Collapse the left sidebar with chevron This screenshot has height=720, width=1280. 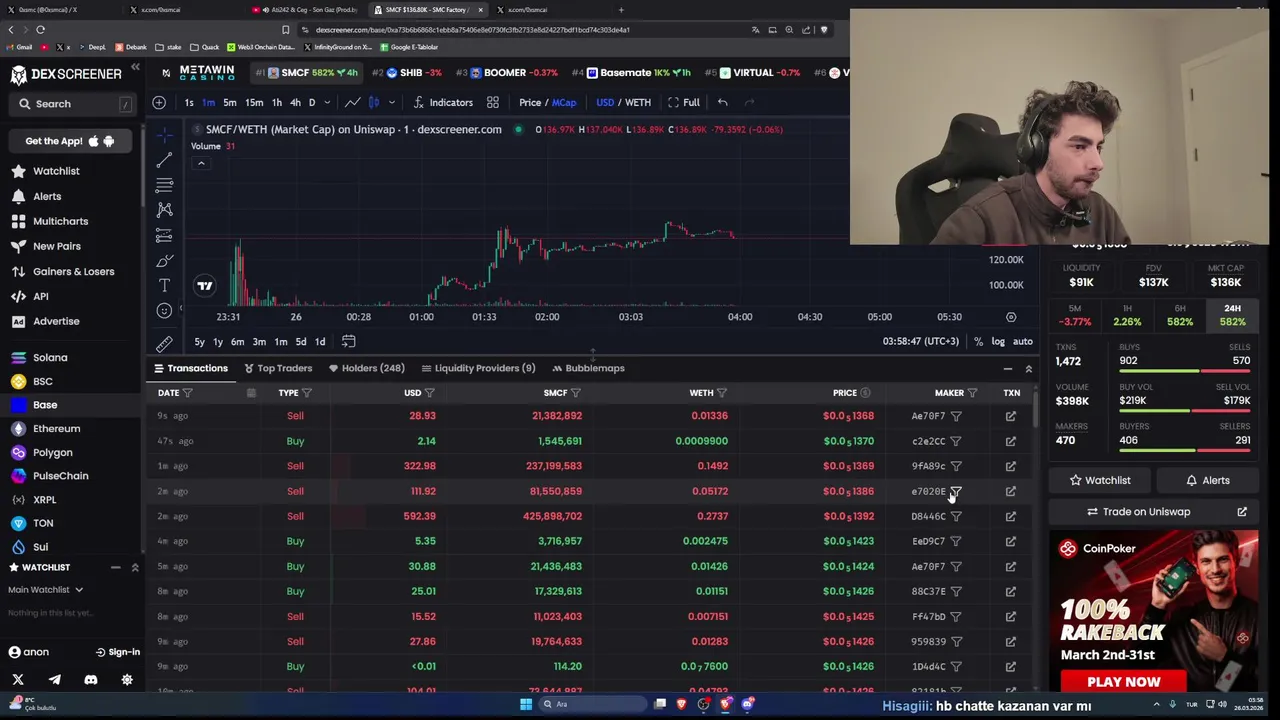[135, 67]
